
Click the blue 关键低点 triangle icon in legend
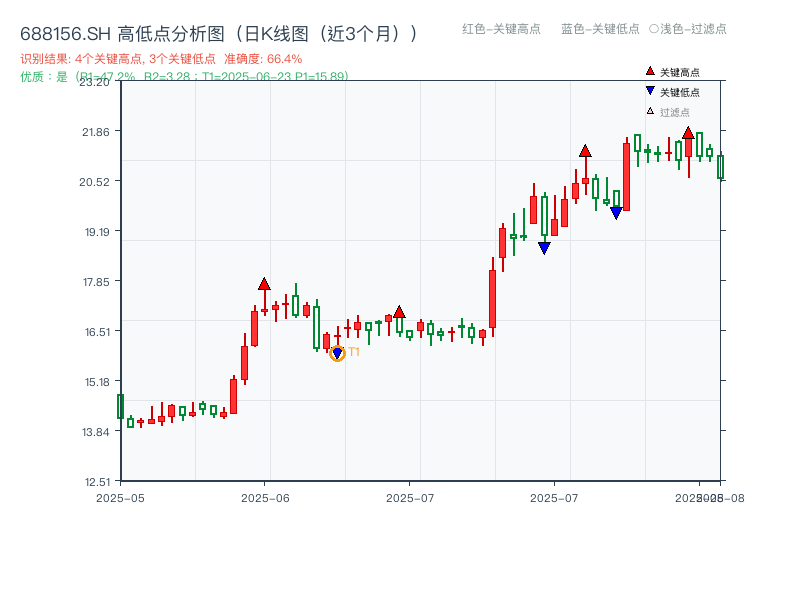tap(648, 93)
